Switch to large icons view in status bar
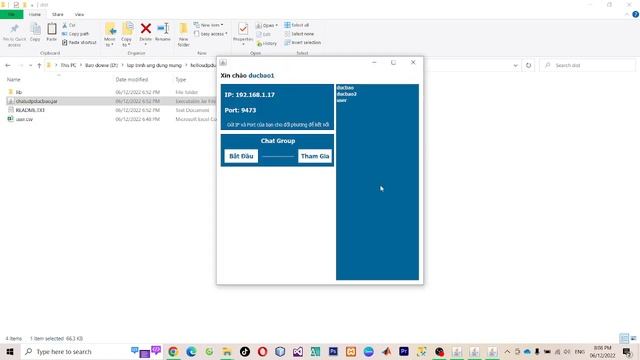This screenshot has height=360, width=640. tap(633, 338)
